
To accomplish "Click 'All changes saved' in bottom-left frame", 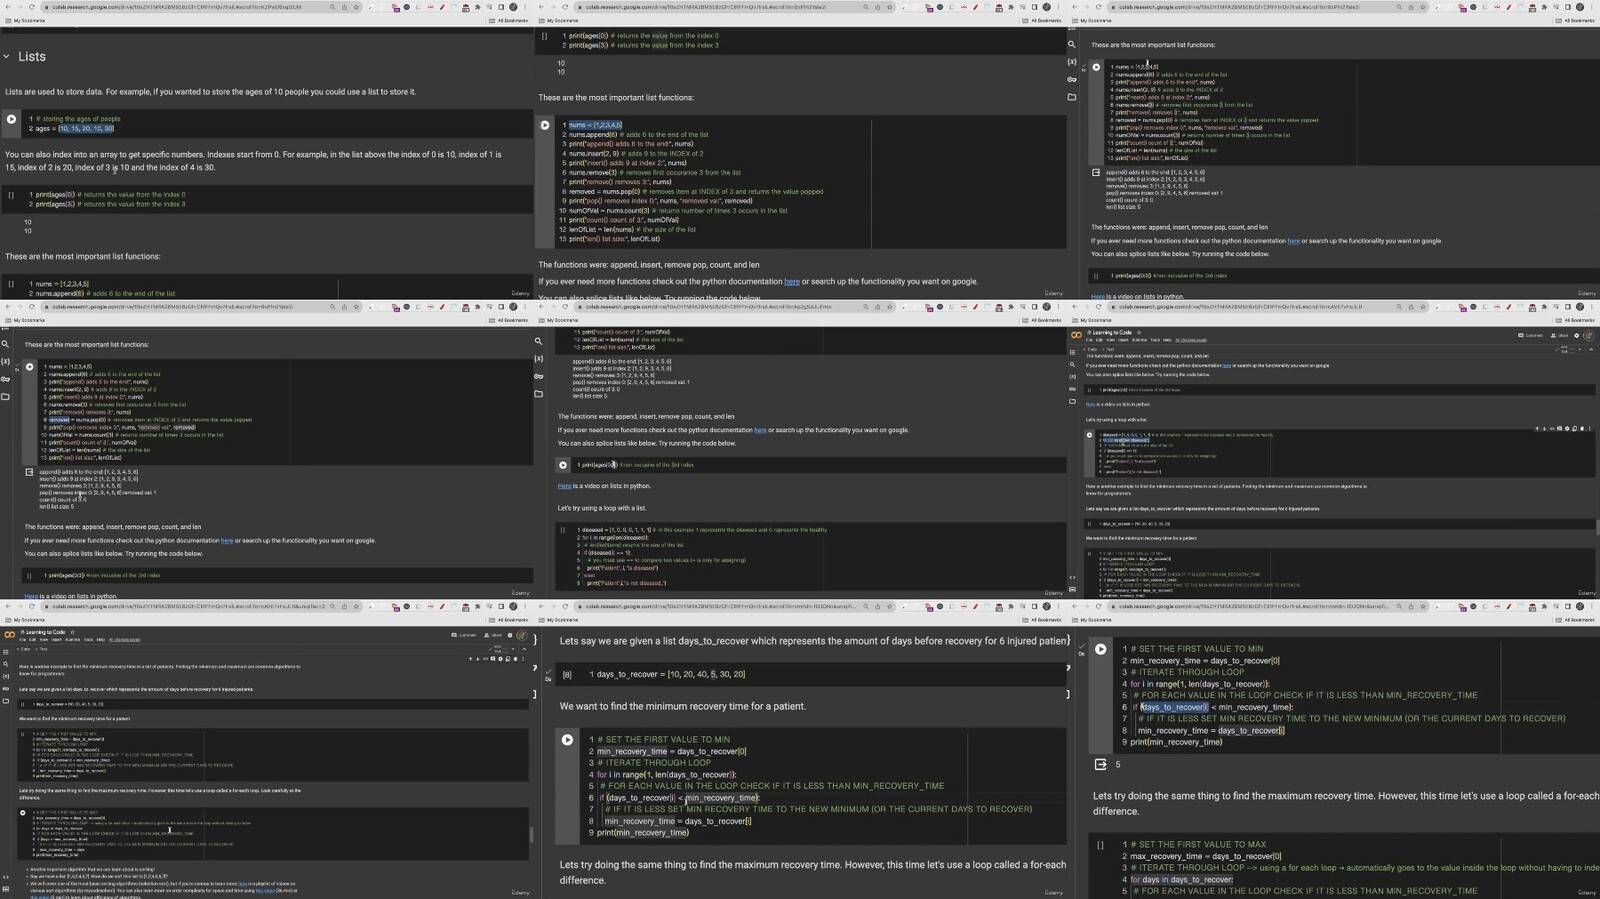I will [x=125, y=640].
